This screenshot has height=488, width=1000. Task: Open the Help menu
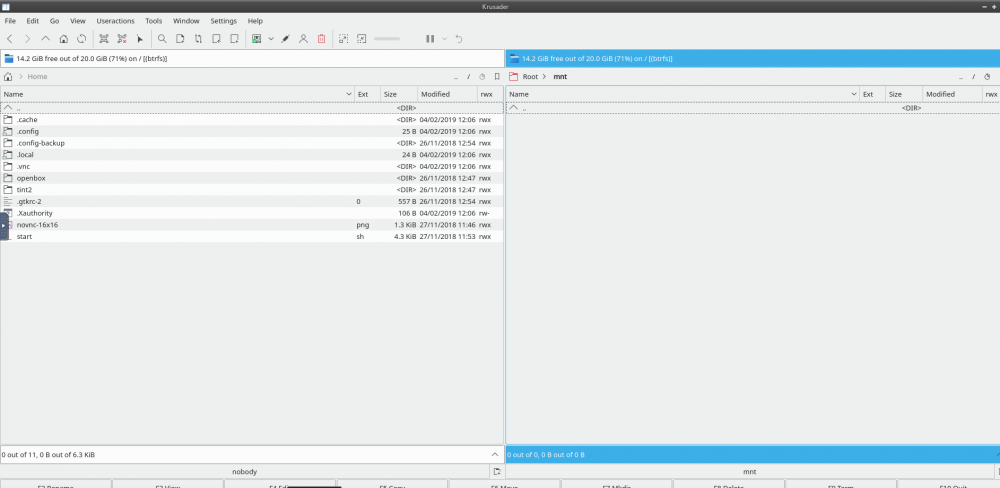[x=255, y=21]
